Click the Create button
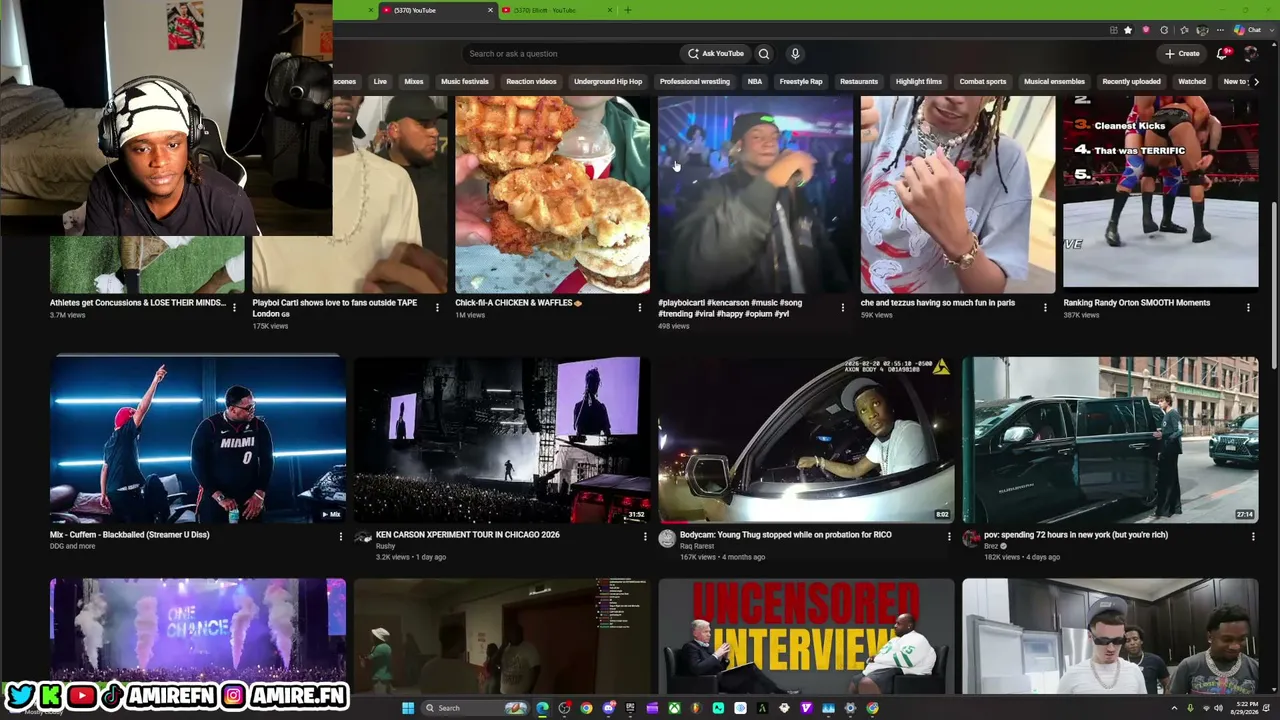The image size is (1280, 720). click(1182, 54)
